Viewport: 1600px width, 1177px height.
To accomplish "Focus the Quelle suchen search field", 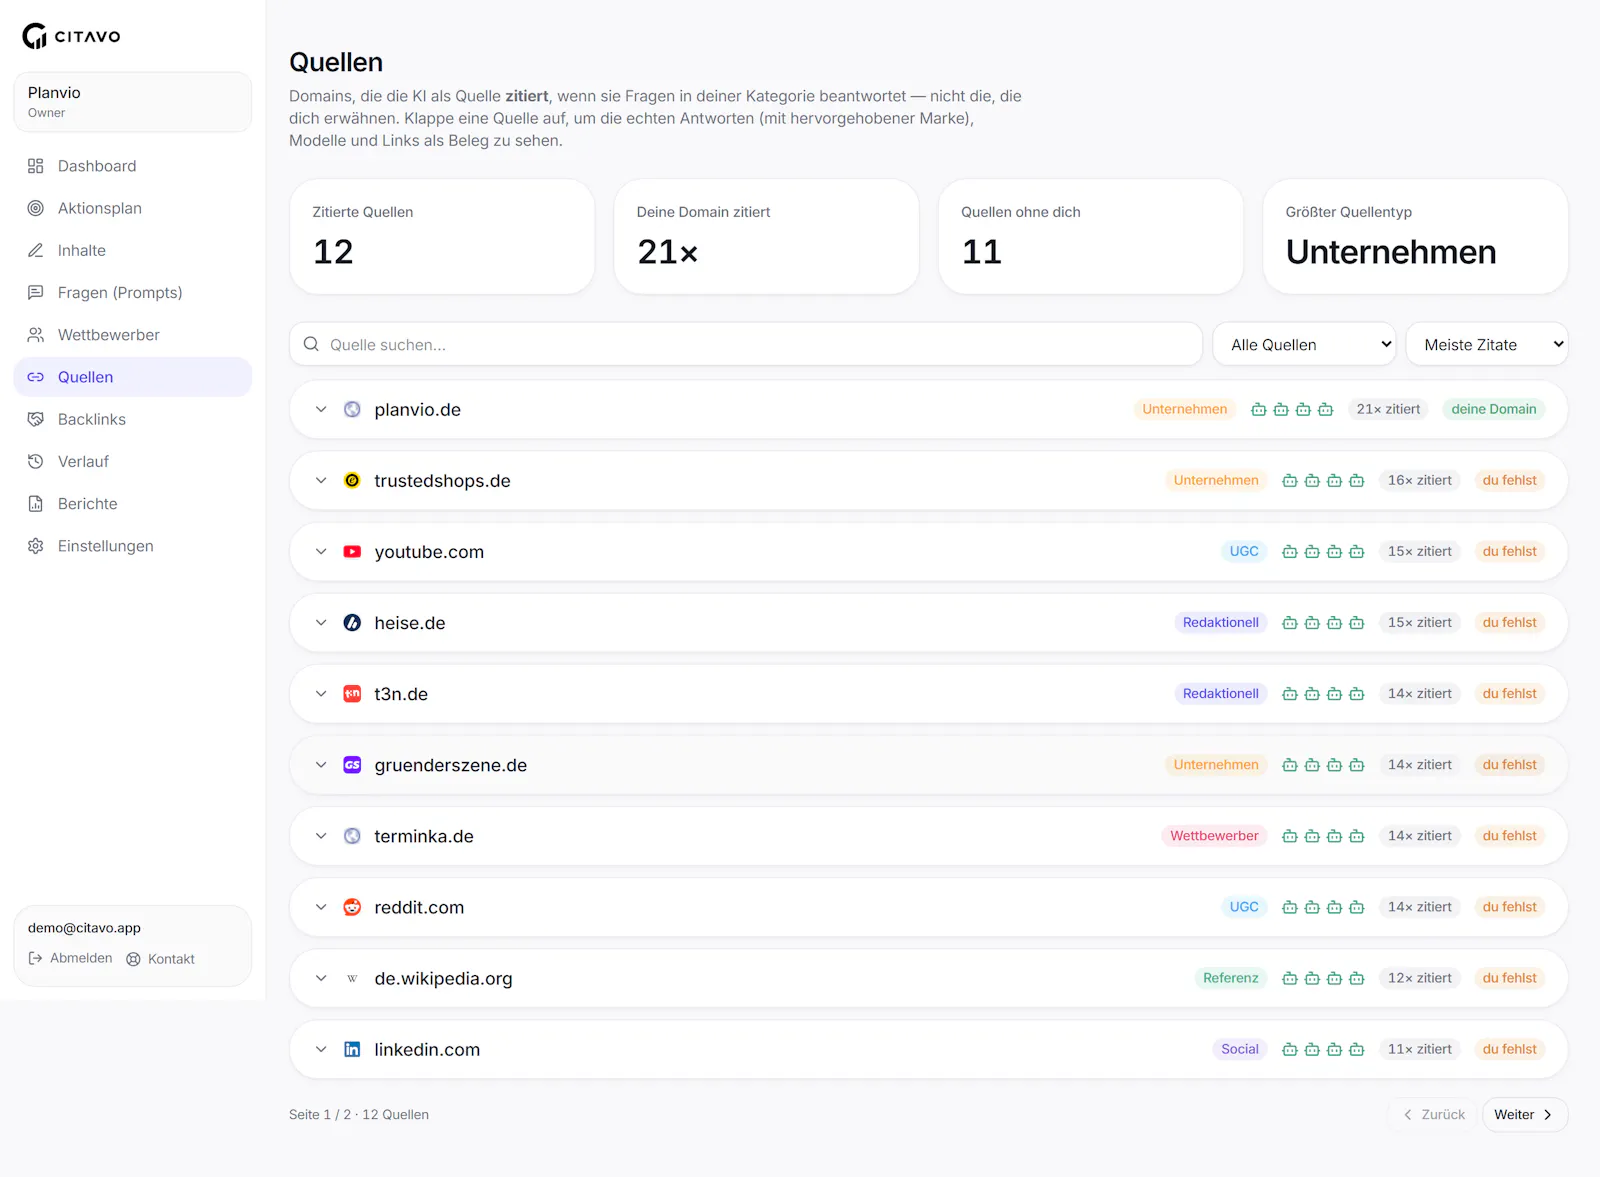I will [746, 344].
